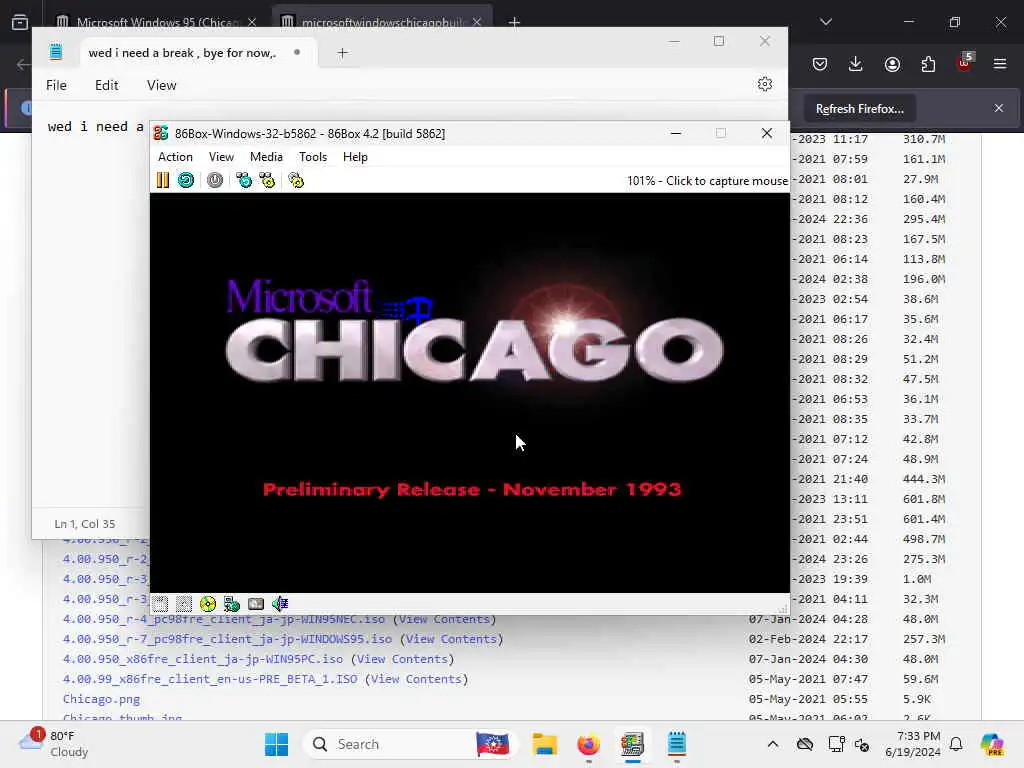This screenshot has height=768, width=1024.
Task: Dismiss the Refresh Firefox notification bar
Action: 999,108
